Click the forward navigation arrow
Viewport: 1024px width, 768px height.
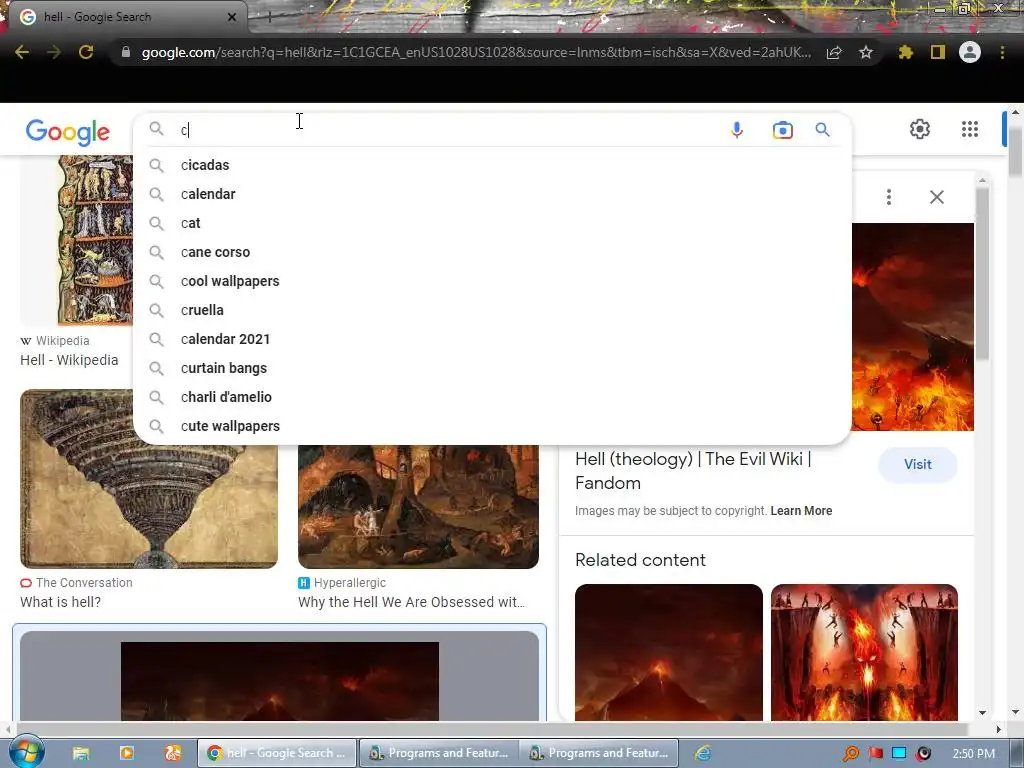(54, 52)
